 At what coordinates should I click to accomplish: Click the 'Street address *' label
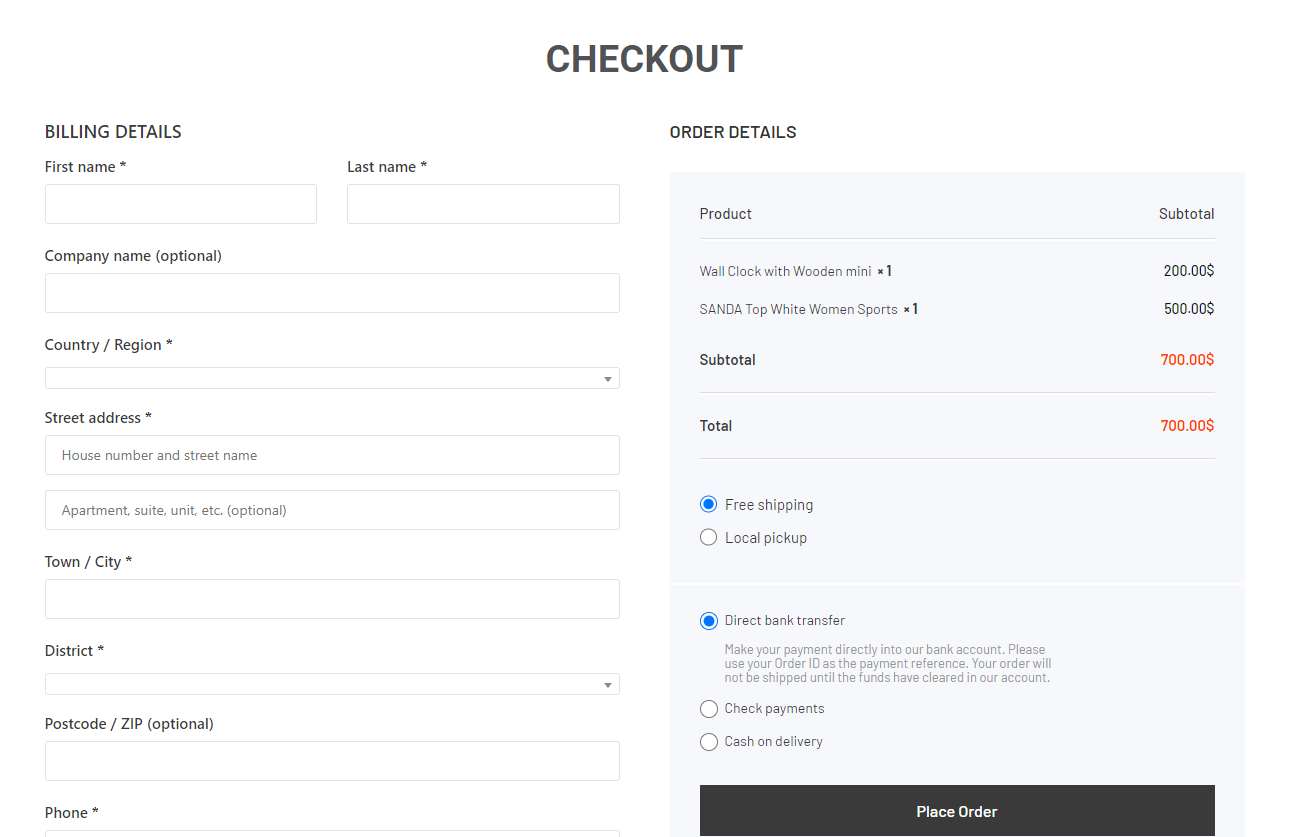click(98, 418)
